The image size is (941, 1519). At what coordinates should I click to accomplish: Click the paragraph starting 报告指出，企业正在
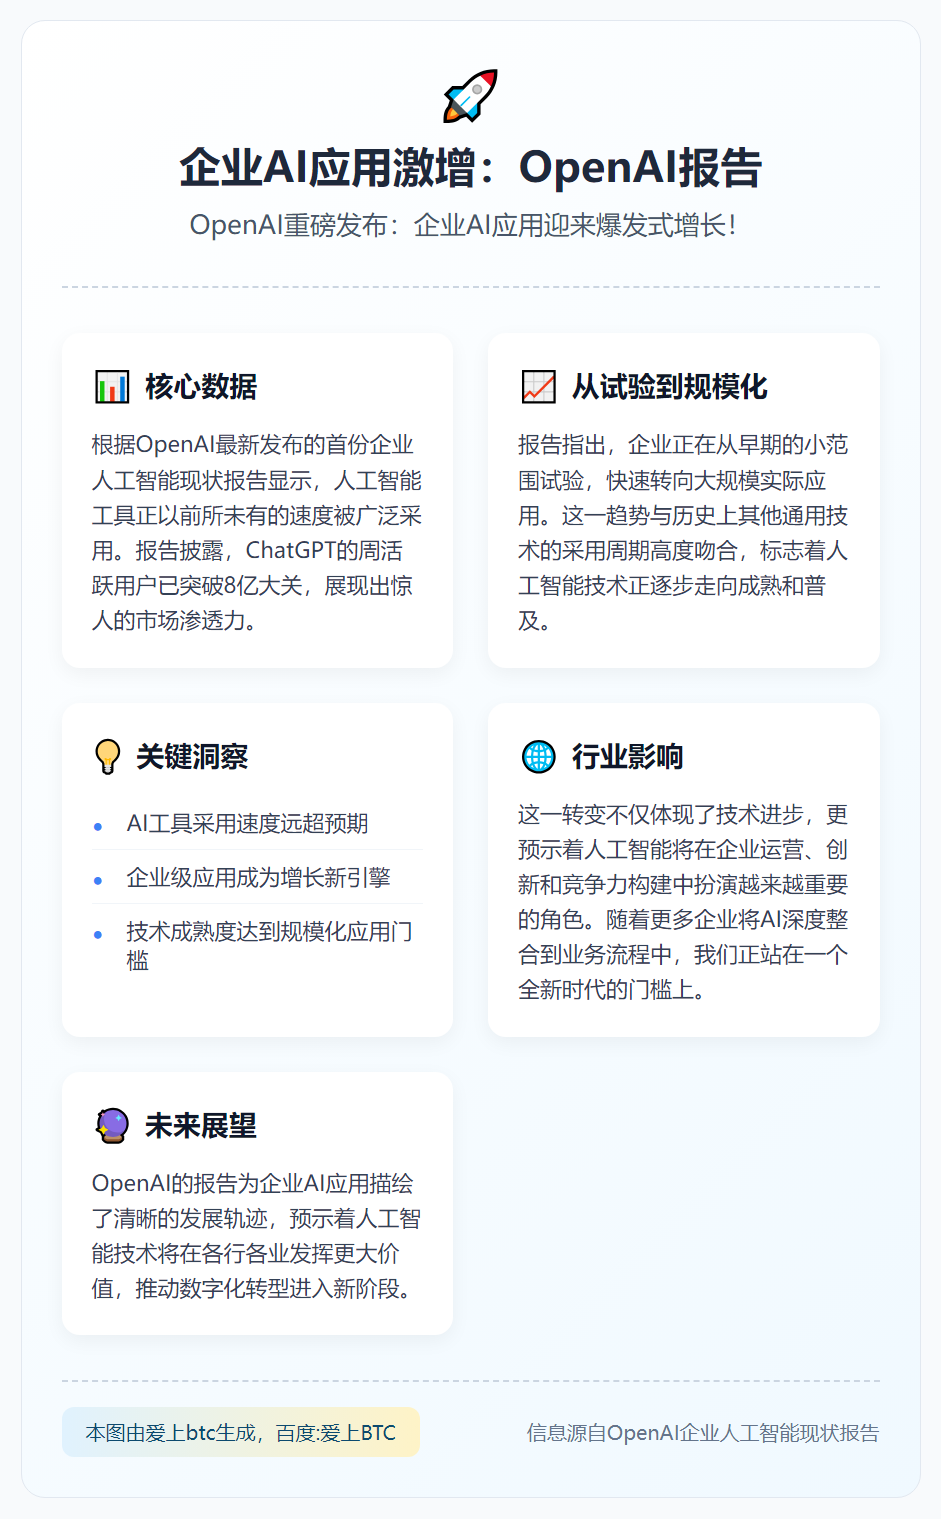683,532
